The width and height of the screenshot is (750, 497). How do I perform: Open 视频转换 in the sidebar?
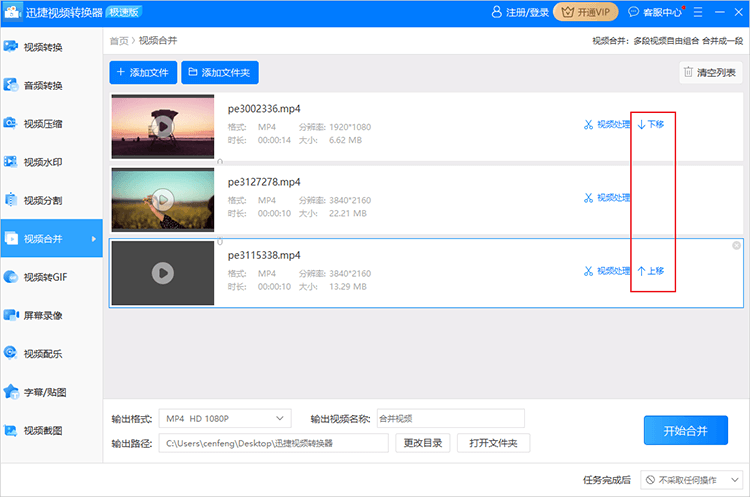pyautogui.click(x=42, y=47)
